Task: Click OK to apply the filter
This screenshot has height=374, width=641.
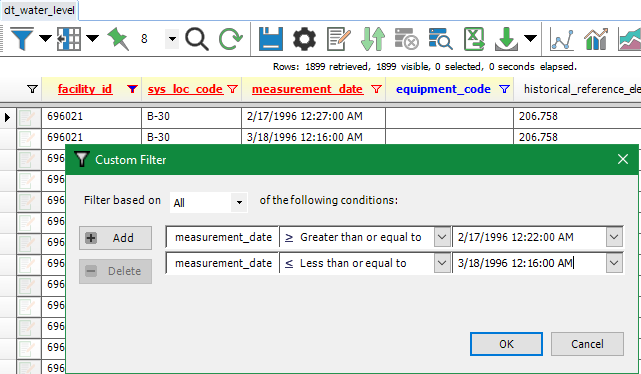Action: point(506,344)
